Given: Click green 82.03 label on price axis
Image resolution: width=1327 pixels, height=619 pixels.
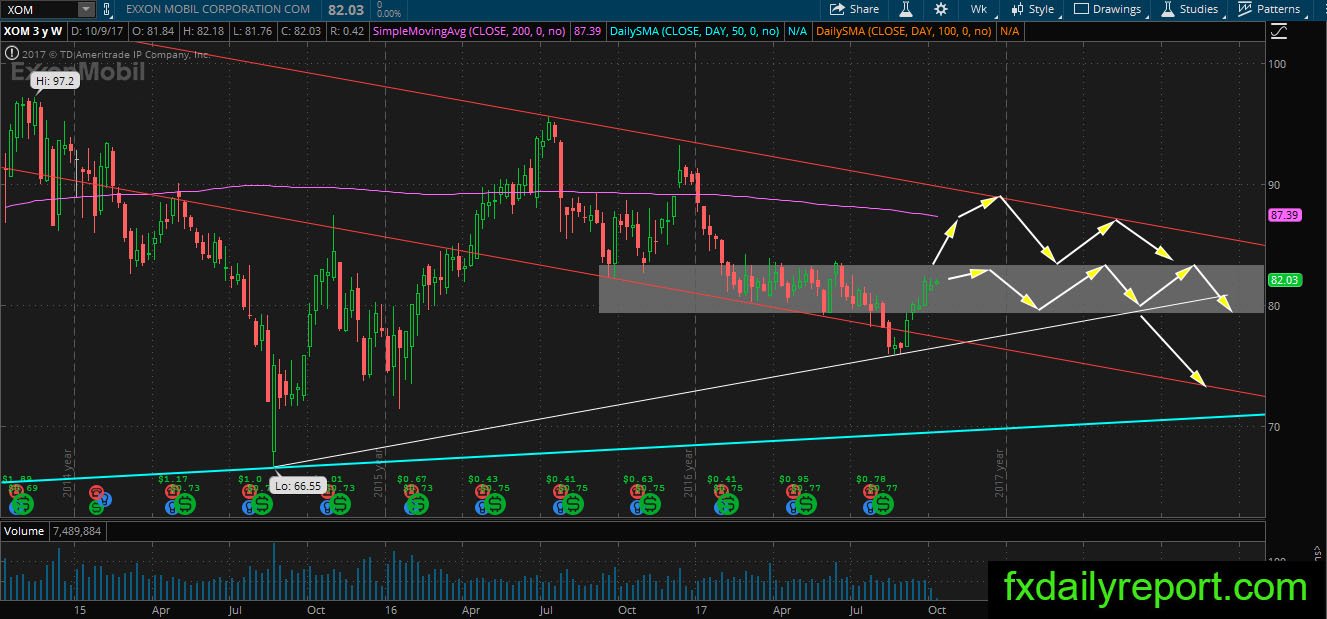Looking at the screenshot, I should [1283, 281].
